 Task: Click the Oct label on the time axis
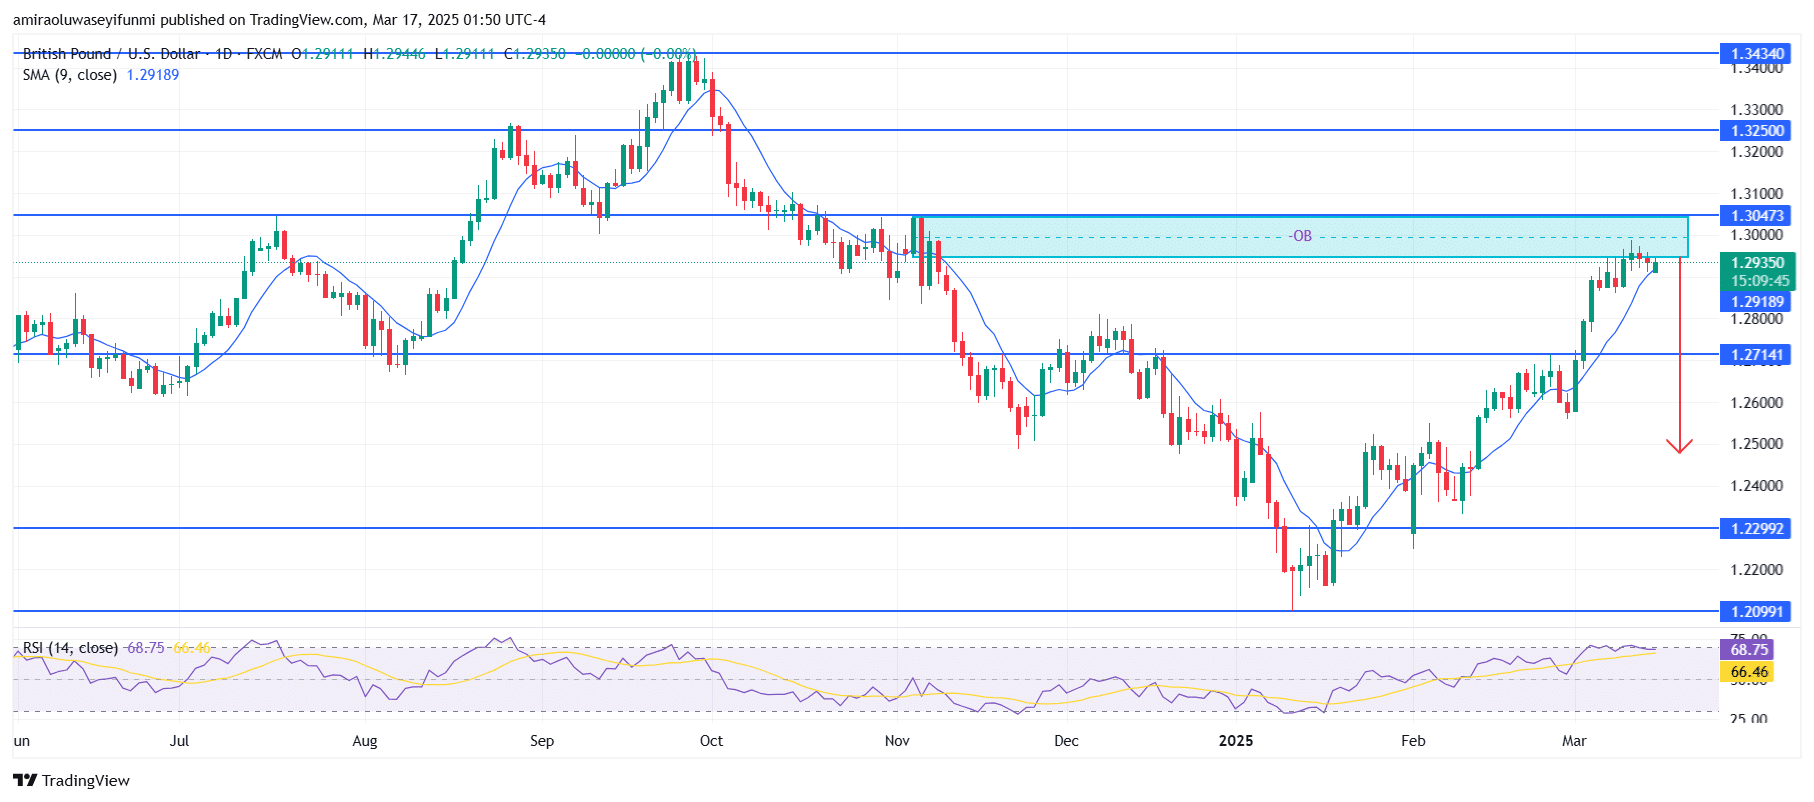click(x=711, y=741)
